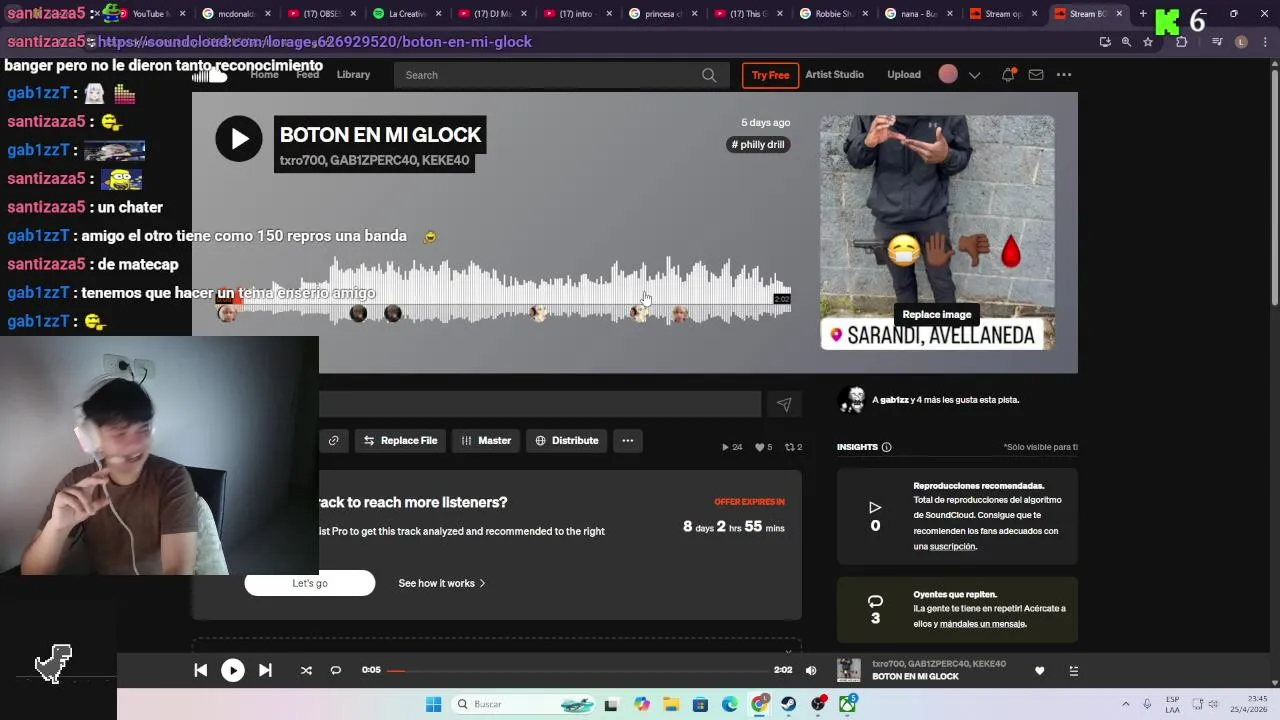The height and width of the screenshot is (720, 1280).
Task: Click the write a comment field
Action: click(x=540, y=404)
